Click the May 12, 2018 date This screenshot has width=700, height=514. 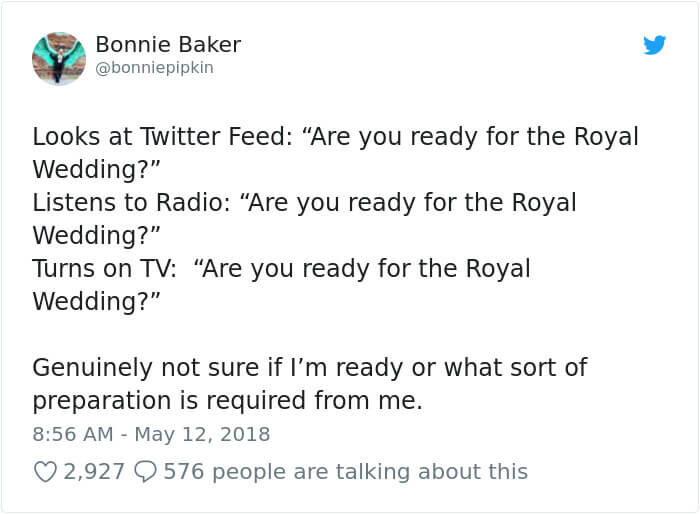(x=204, y=435)
